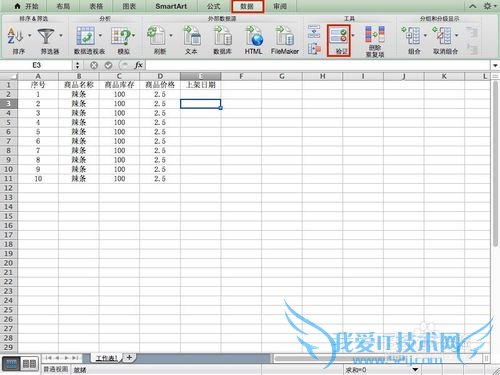The height and width of the screenshot is (375, 500).
Task: Open the What-If dropdown arrow
Action: [x=133, y=35]
